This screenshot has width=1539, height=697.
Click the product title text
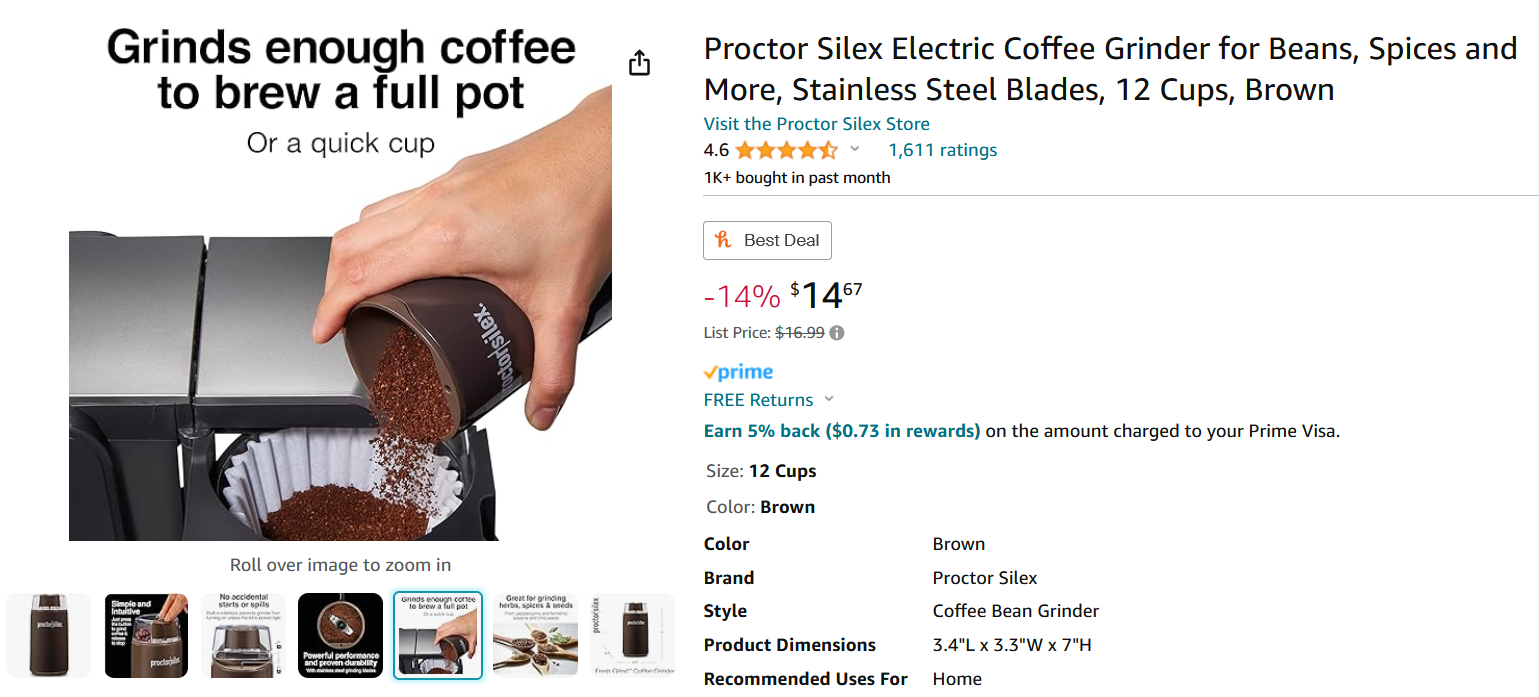tap(1110, 69)
